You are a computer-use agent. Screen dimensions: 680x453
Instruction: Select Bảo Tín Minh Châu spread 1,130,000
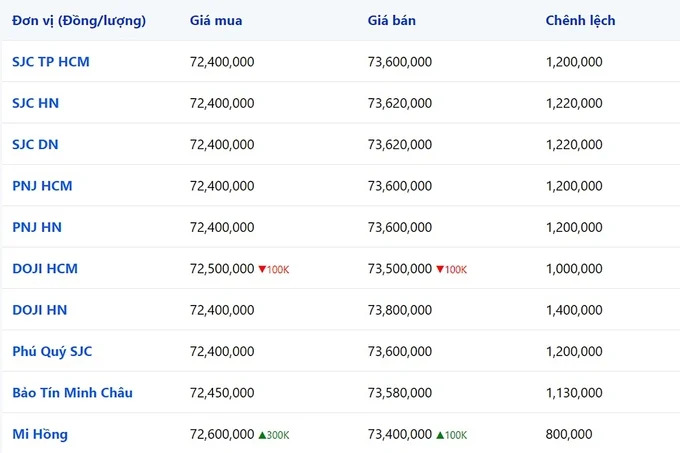coord(574,393)
